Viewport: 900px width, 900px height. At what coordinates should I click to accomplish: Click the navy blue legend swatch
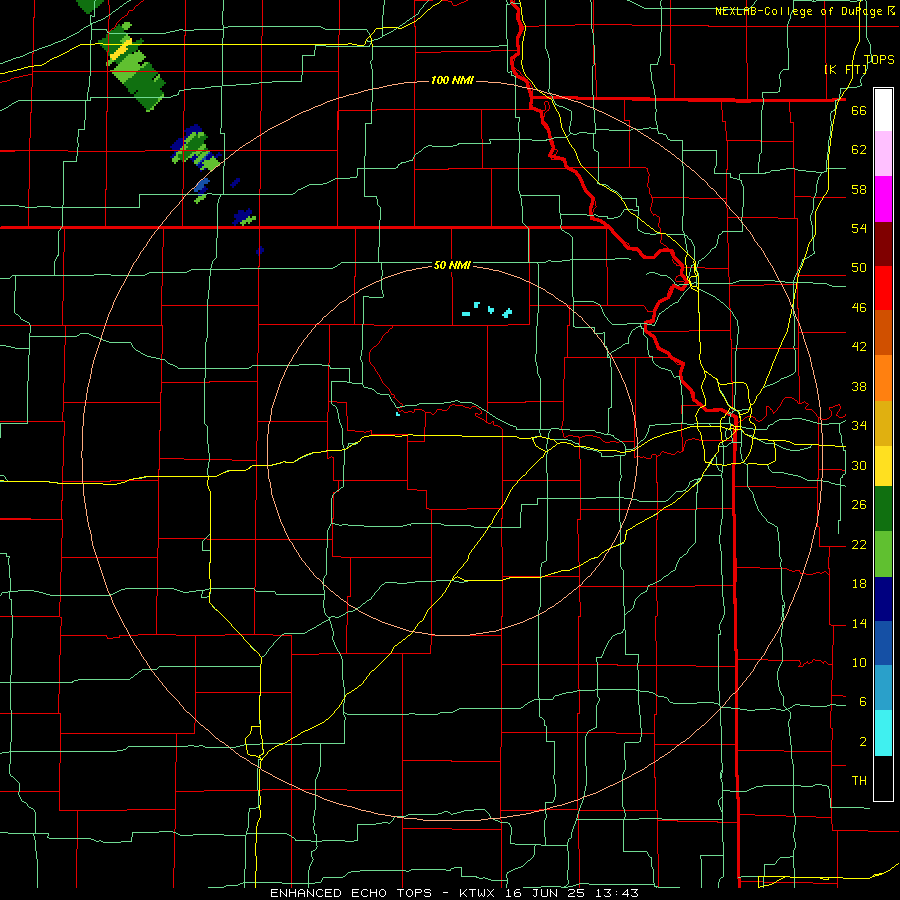883,599
